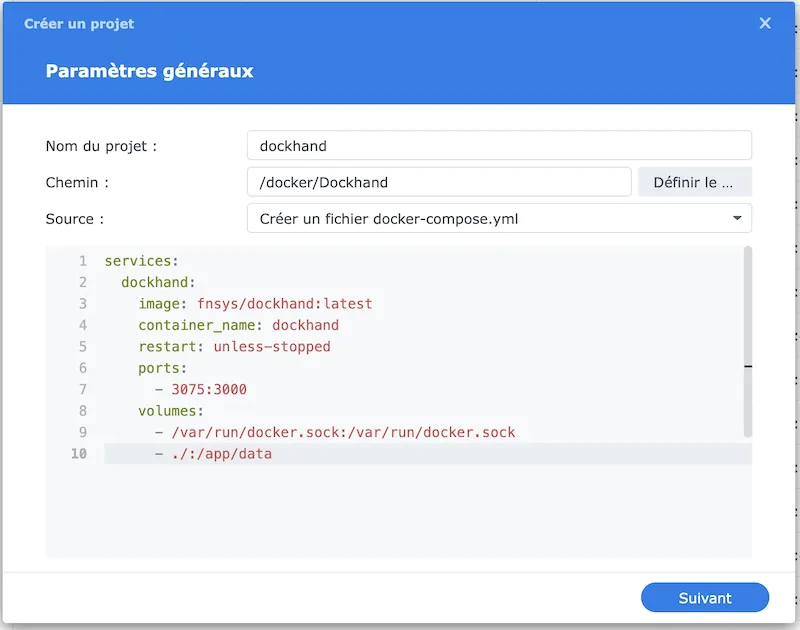This screenshot has width=800, height=630.
Task: Close the Créer un projet dialog
Action: pyautogui.click(x=765, y=23)
